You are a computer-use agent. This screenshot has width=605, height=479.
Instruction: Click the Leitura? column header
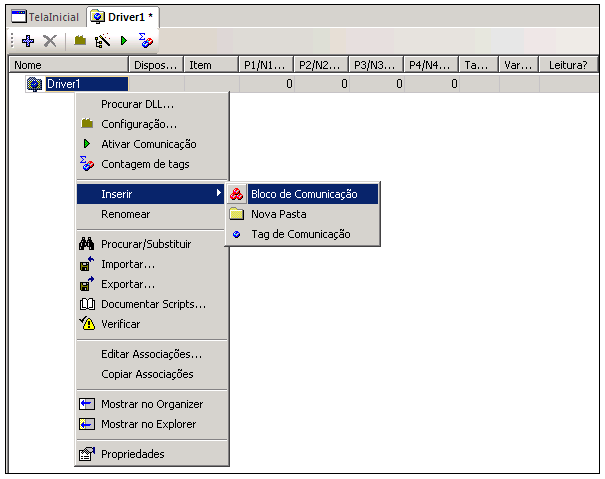point(567,65)
